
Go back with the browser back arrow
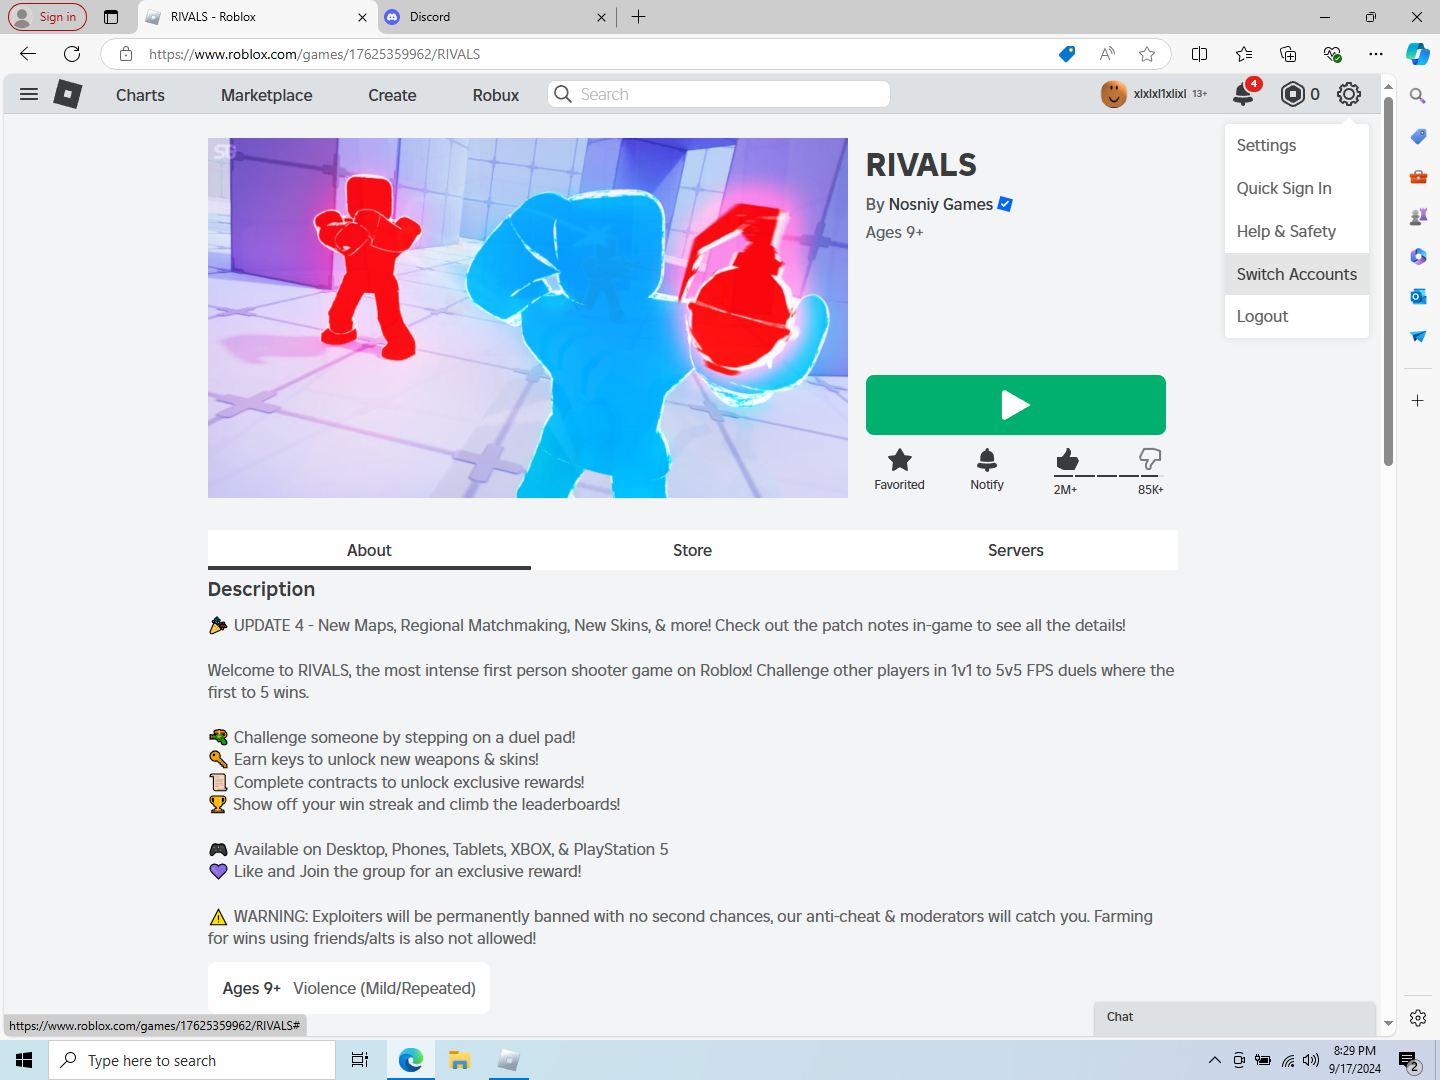click(x=28, y=54)
